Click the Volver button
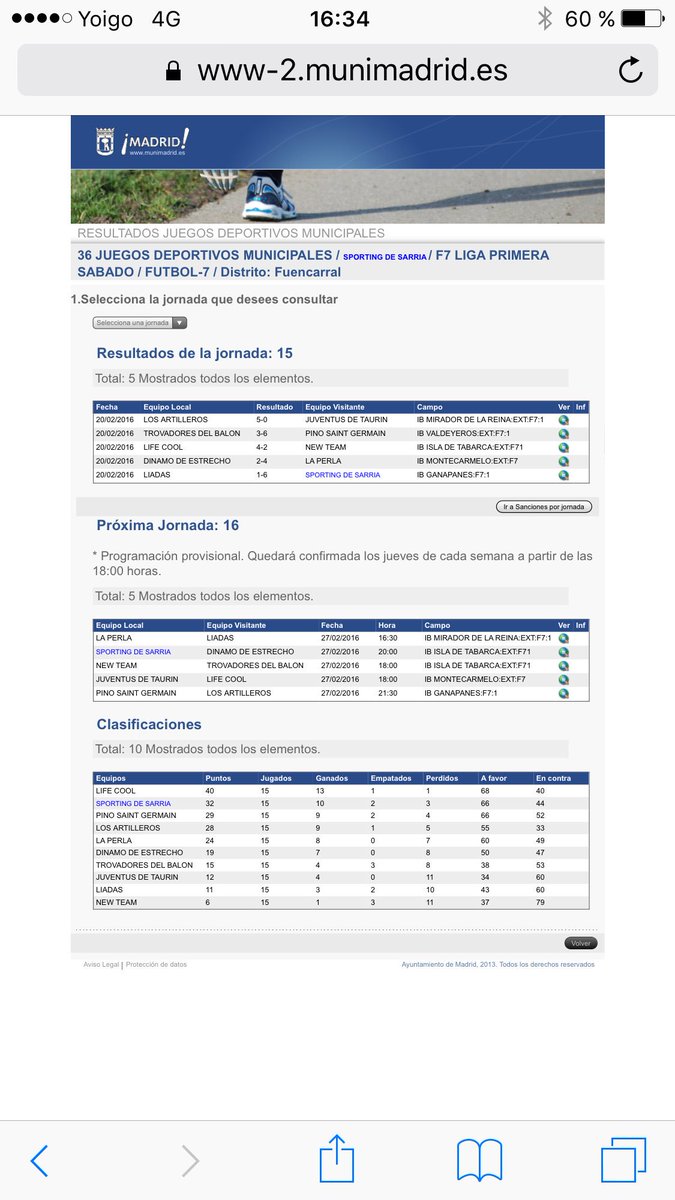 coord(580,943)
